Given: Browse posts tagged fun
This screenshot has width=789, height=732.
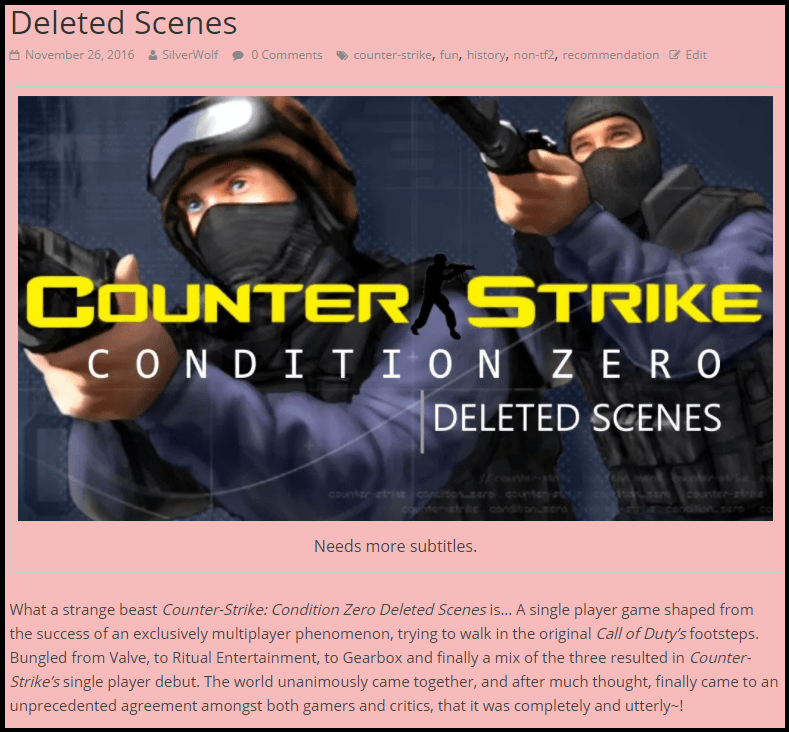Looking at the screenshot, I should coord(449,55).
